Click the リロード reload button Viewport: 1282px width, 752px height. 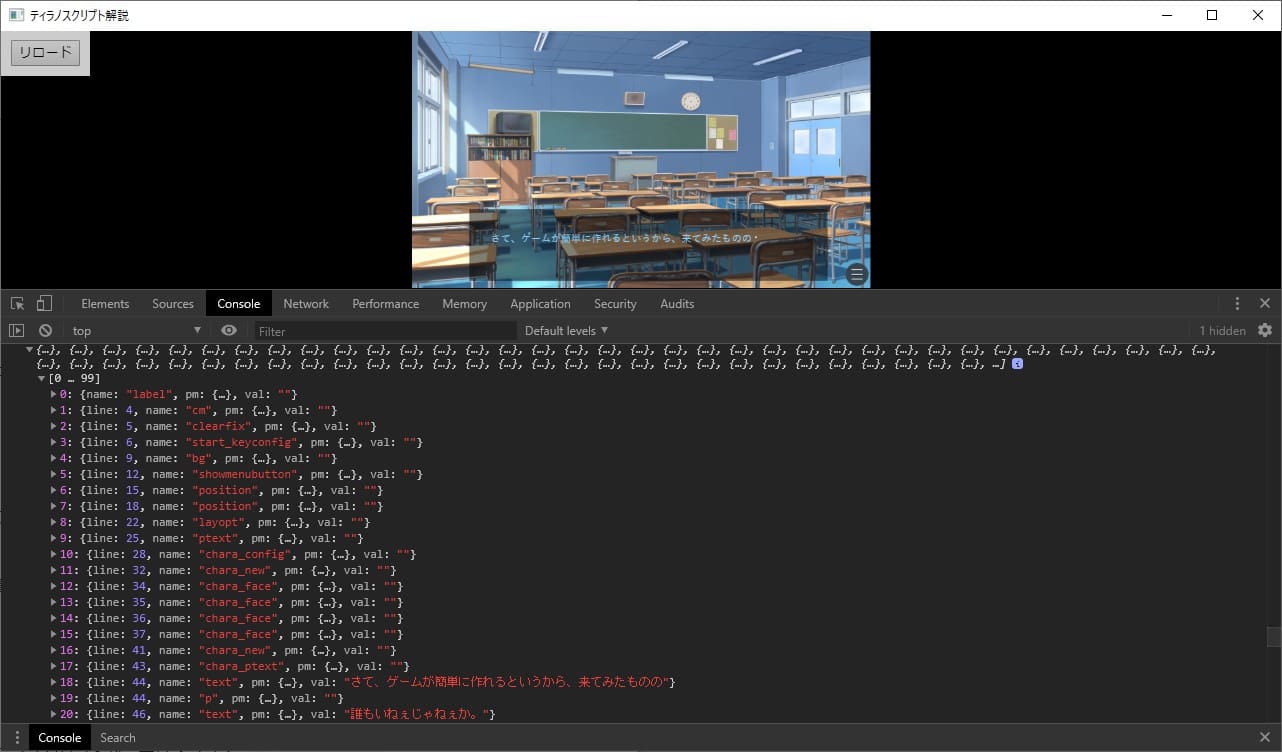(45, 53)
